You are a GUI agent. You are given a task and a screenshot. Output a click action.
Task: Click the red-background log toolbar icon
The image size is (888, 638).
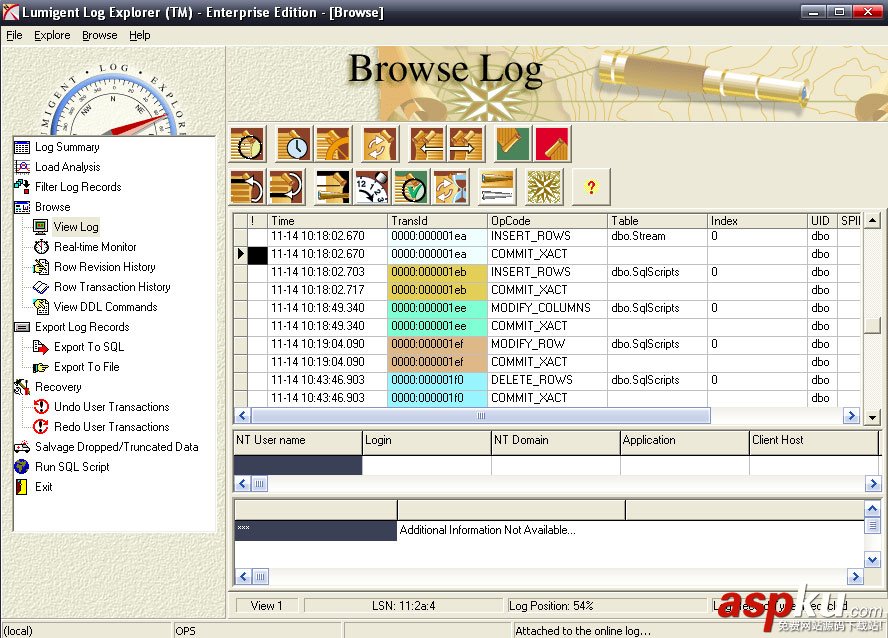coord(552,144)
